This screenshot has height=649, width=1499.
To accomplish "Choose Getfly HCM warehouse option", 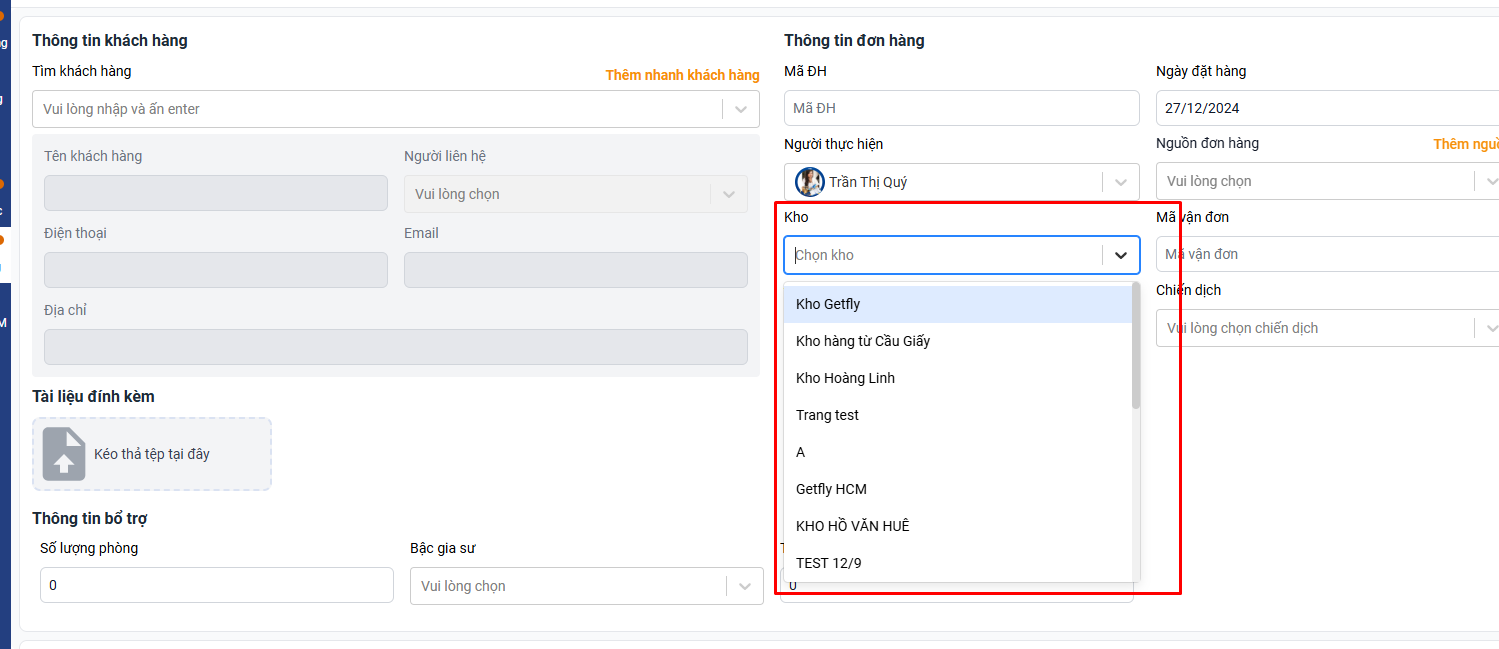I will [831, 489].
